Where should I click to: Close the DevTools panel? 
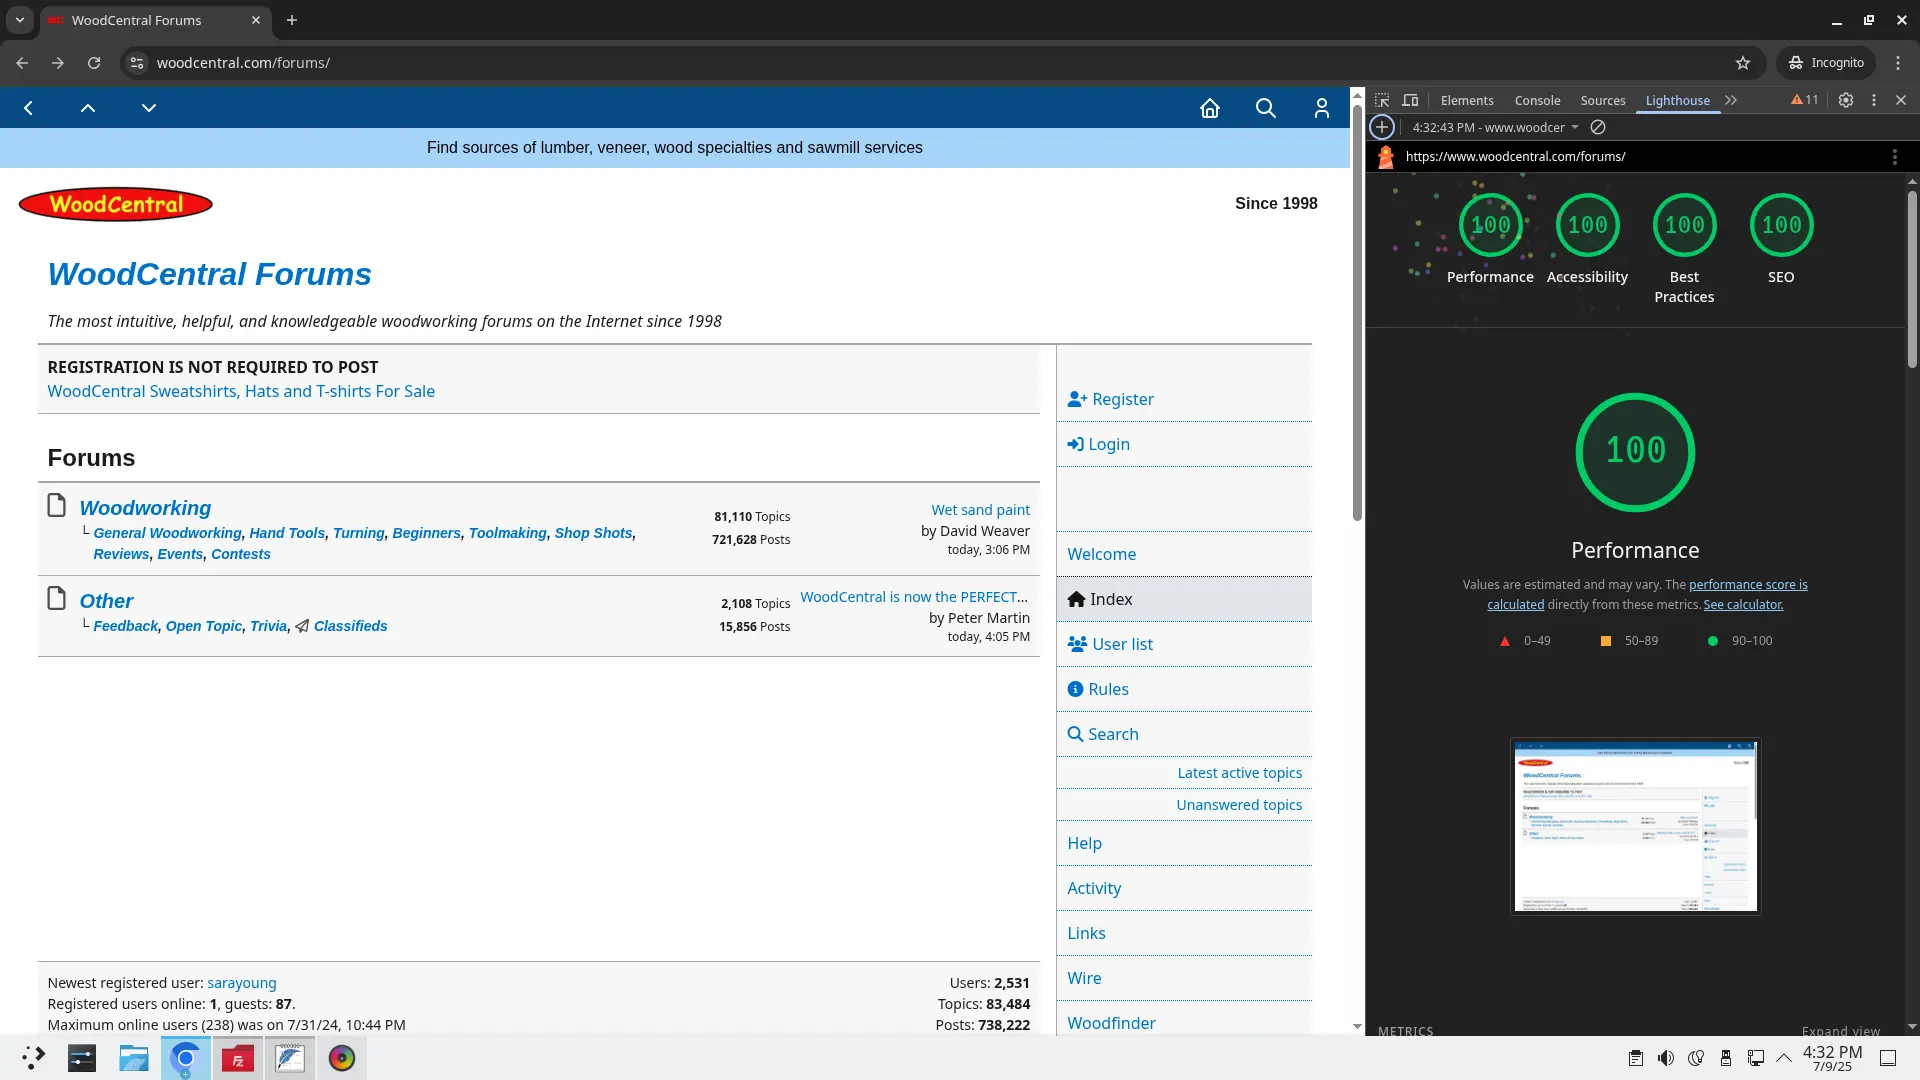(x=1901, y=100)
